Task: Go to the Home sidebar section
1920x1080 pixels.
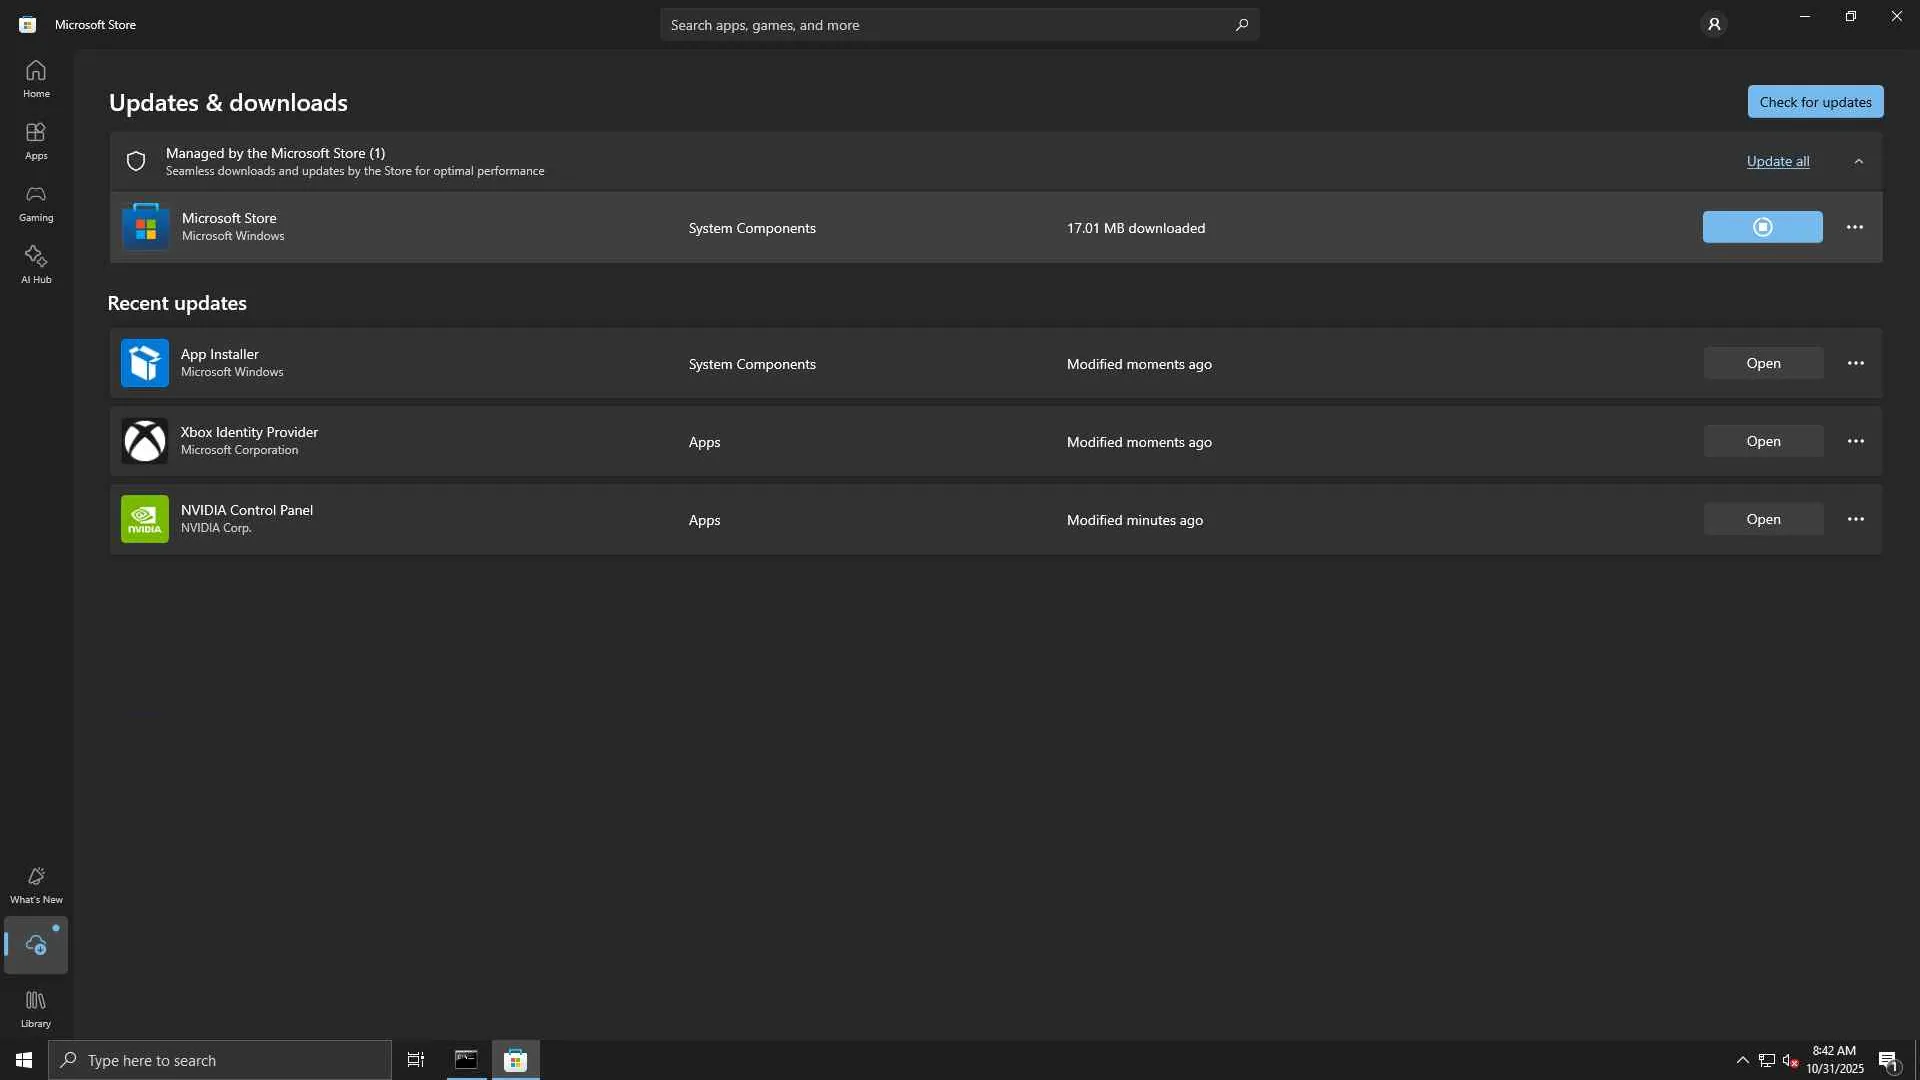Action: pos(36,78)
